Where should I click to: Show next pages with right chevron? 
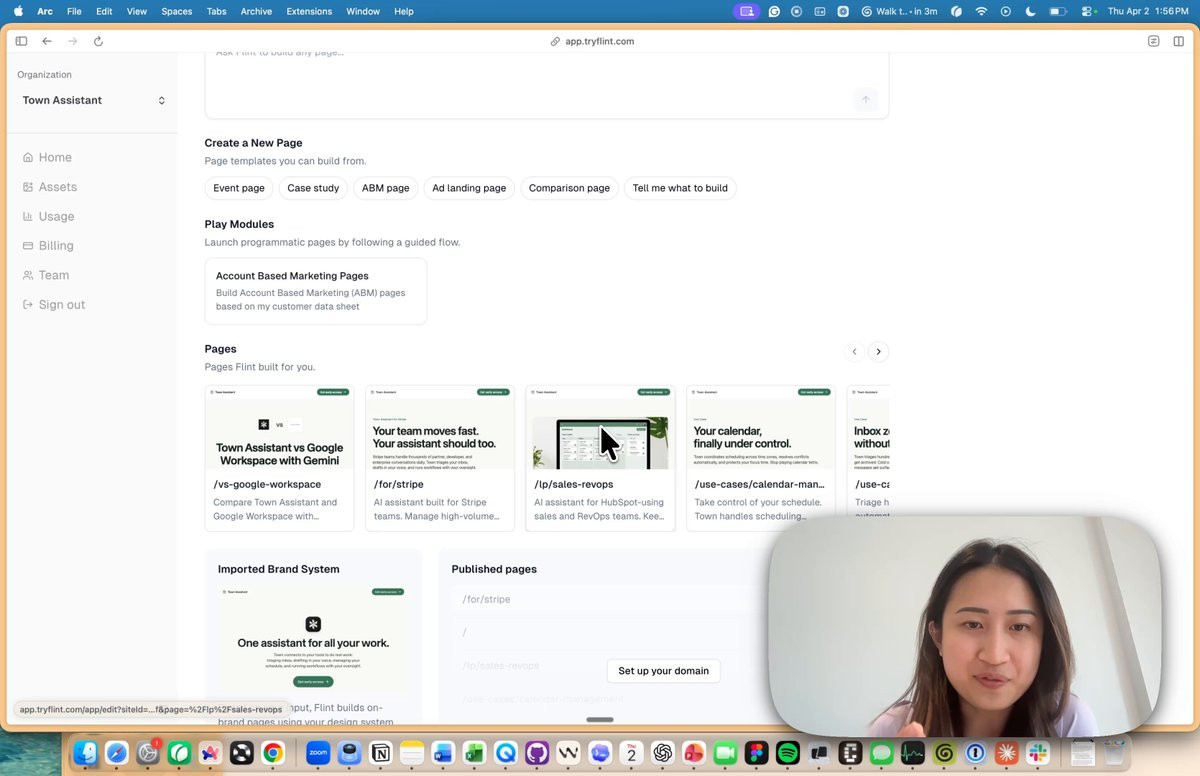tap(879, 351)
